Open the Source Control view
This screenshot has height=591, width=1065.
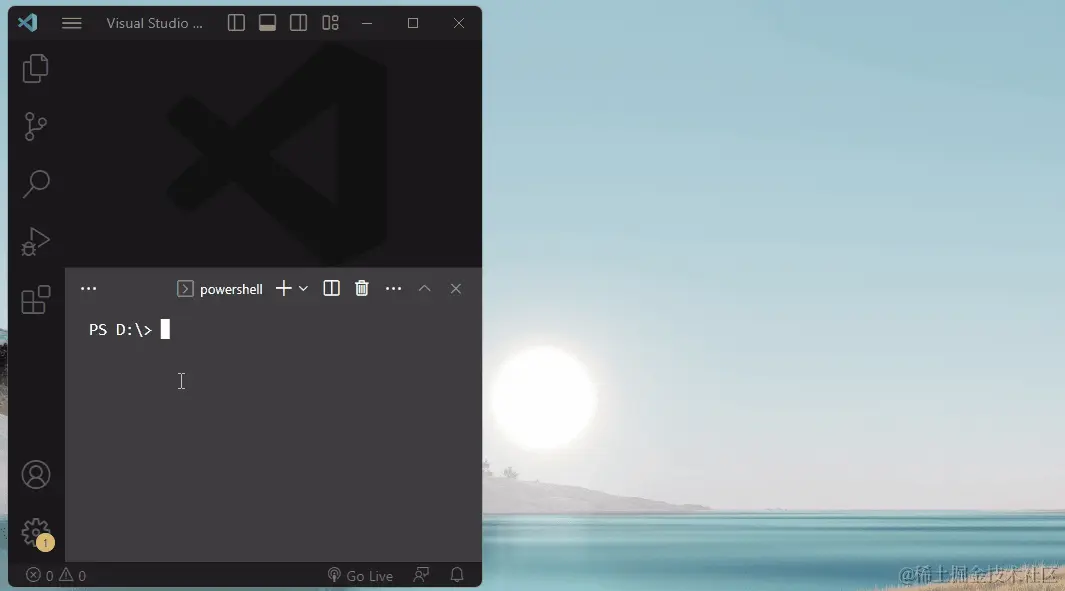pos(35,126)
